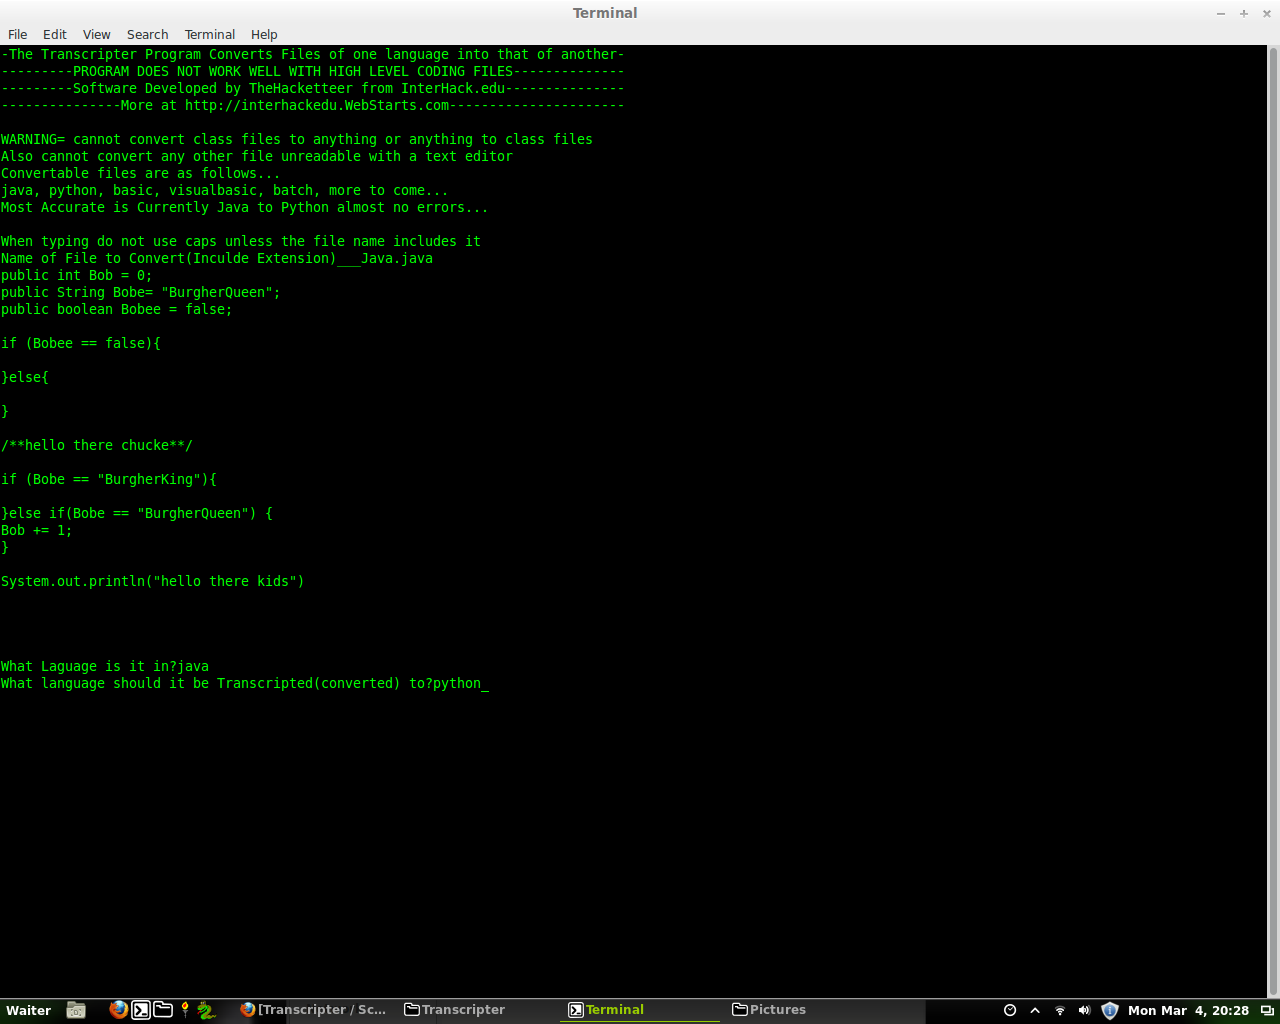The width and height of the screenshot is (1280, 1024).
Task: Click the WARNING= line about class files
Action: click(x=297, y=139)
